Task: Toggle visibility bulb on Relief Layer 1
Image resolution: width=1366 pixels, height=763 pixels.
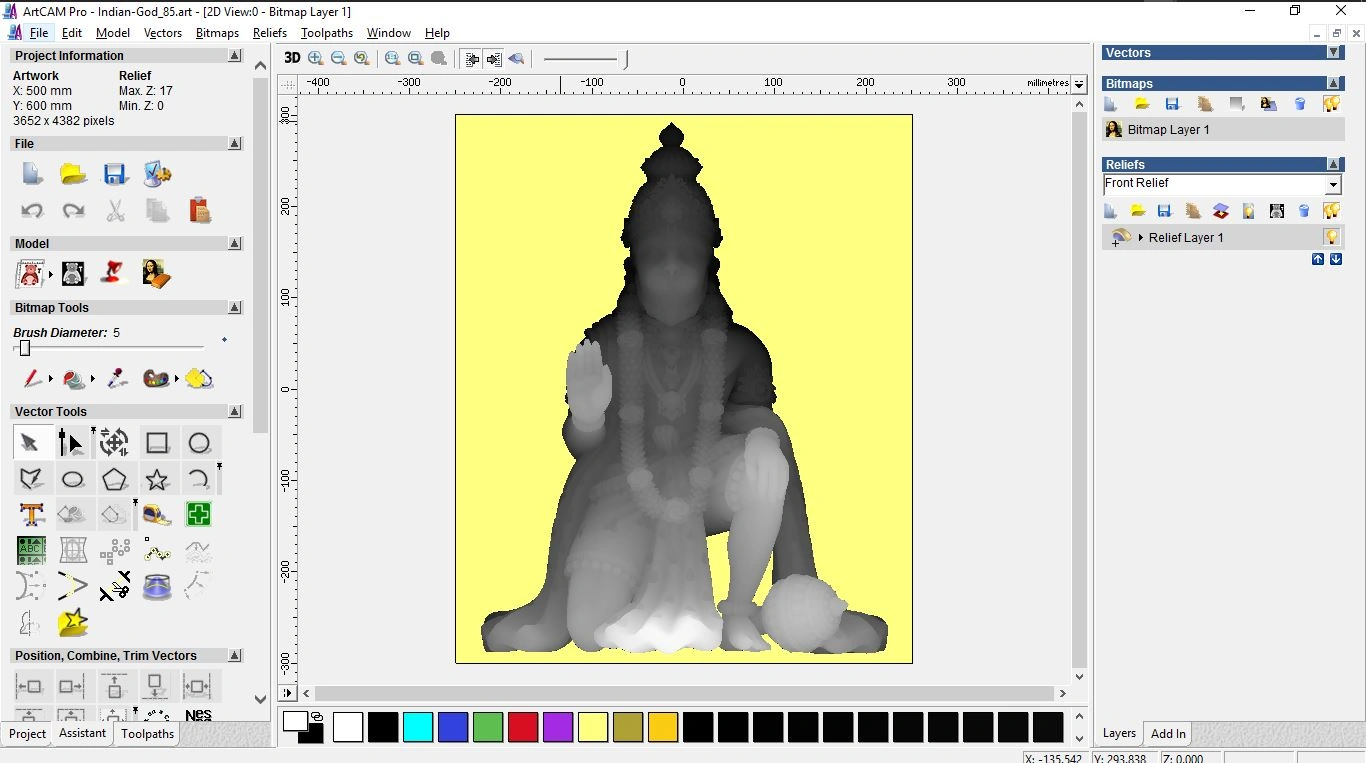Action: [1332, 237]
